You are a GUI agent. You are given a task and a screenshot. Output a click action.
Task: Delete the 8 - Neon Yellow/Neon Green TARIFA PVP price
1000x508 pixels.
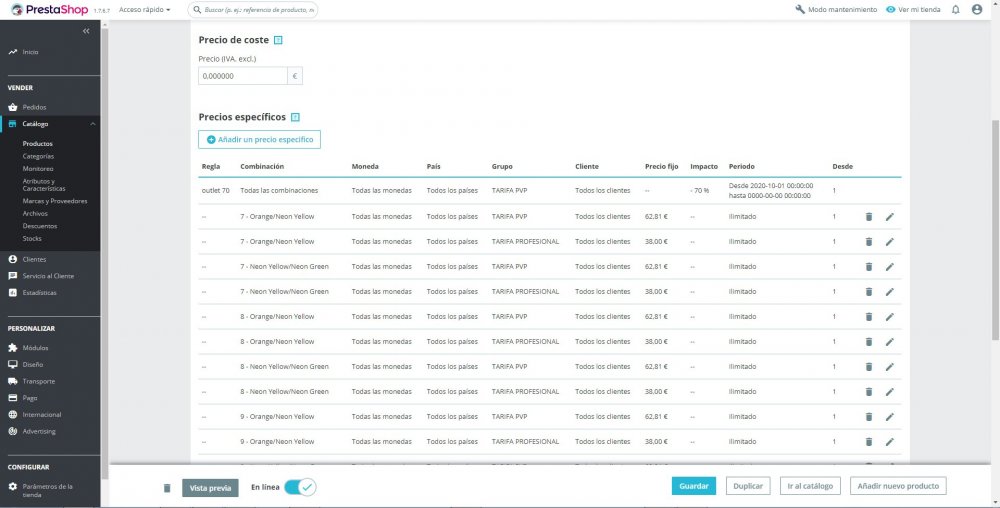869,366
